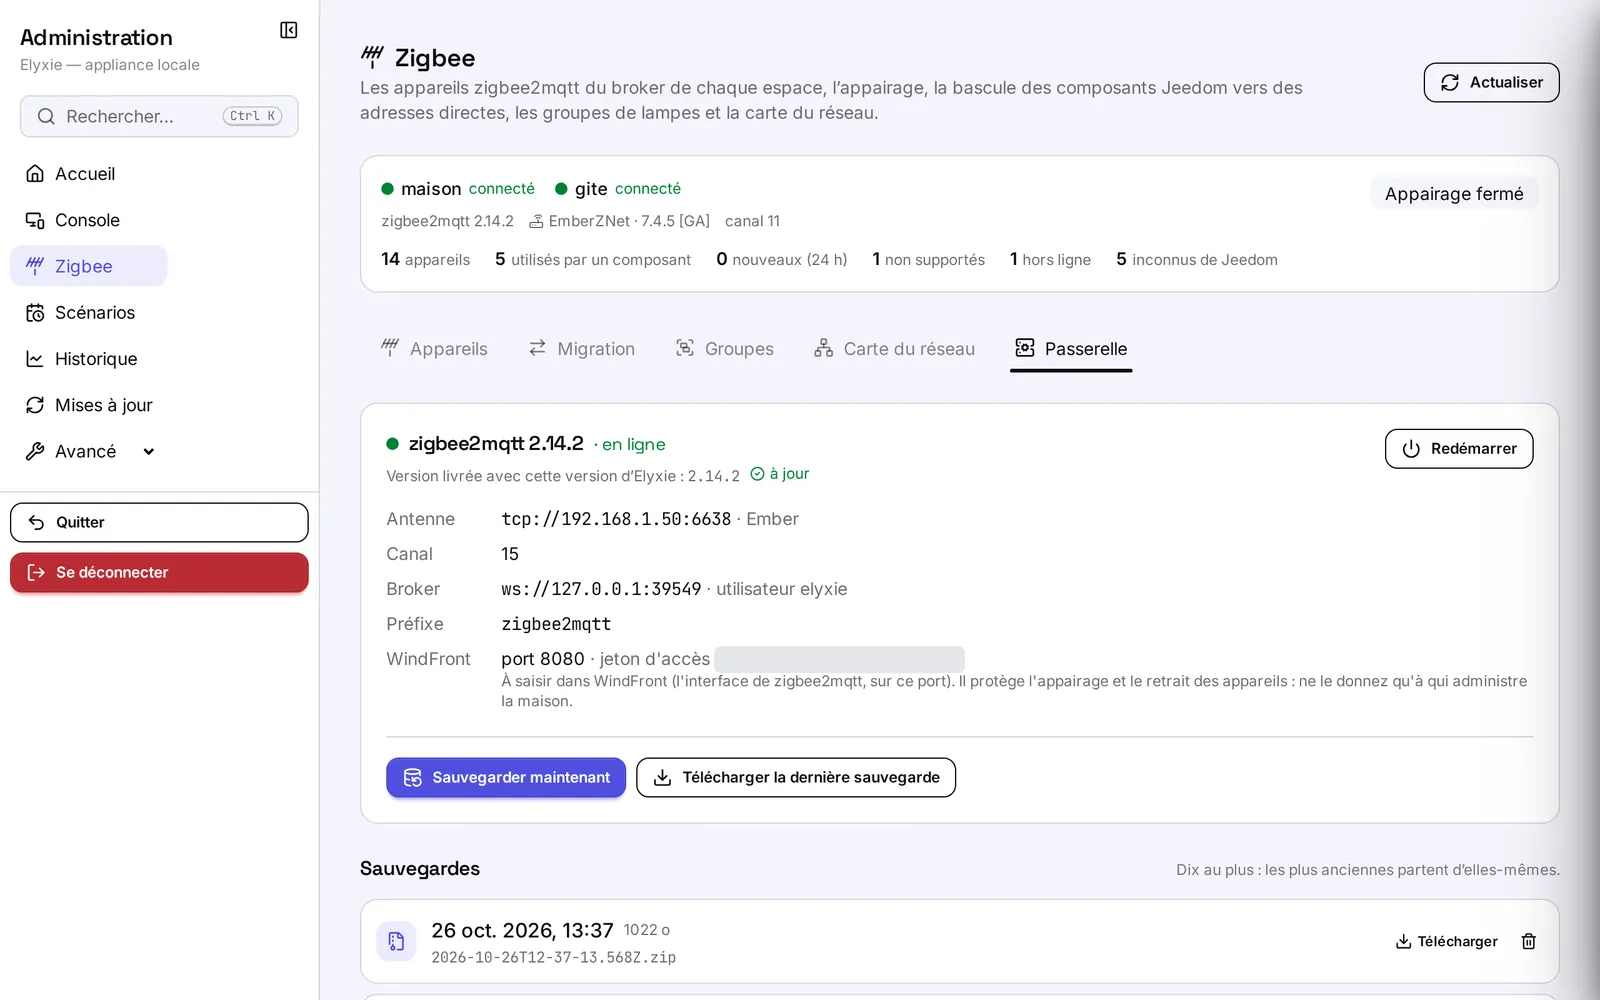Click the Redémarrer button

tap(1459, 448)
